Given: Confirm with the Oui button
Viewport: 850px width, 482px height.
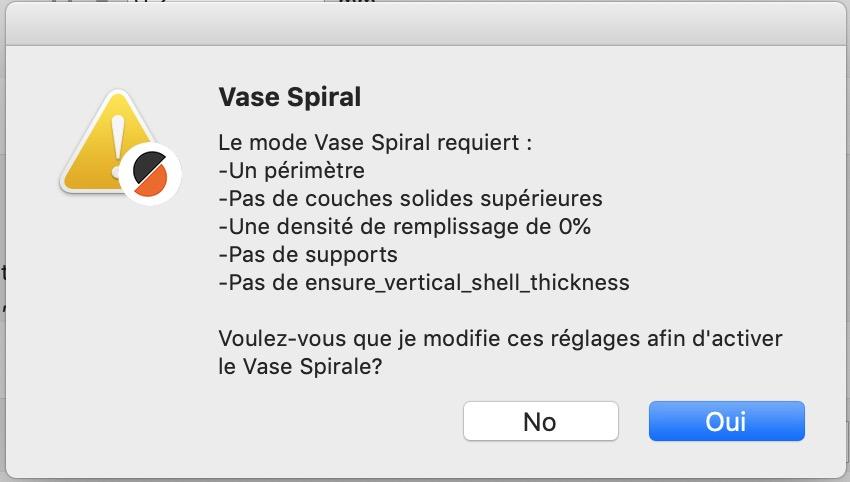Looking at the screenshot, I should pos(726,421).
